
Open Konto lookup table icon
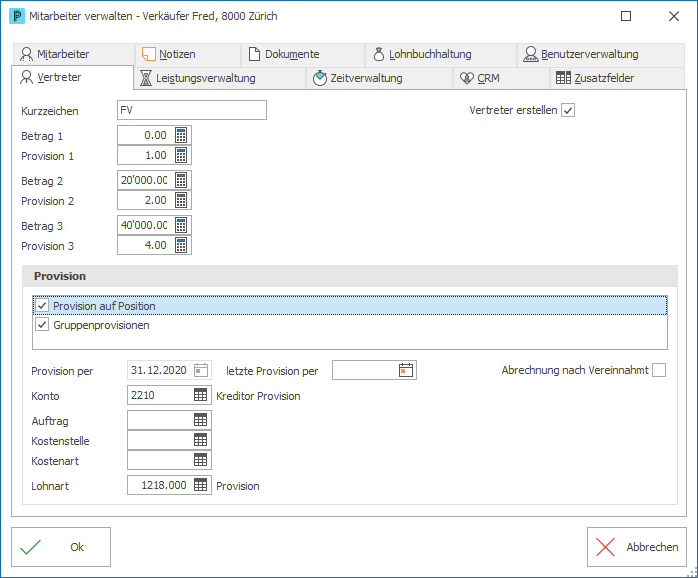coord(200,395)
